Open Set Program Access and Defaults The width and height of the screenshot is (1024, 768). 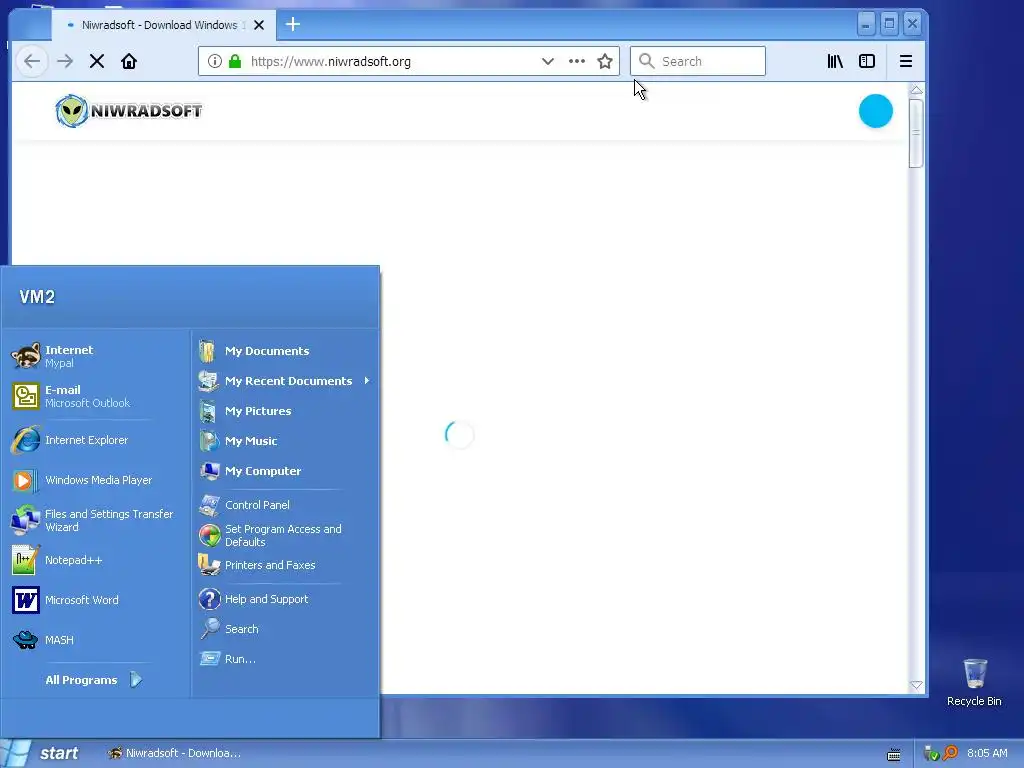coord(285,536)
